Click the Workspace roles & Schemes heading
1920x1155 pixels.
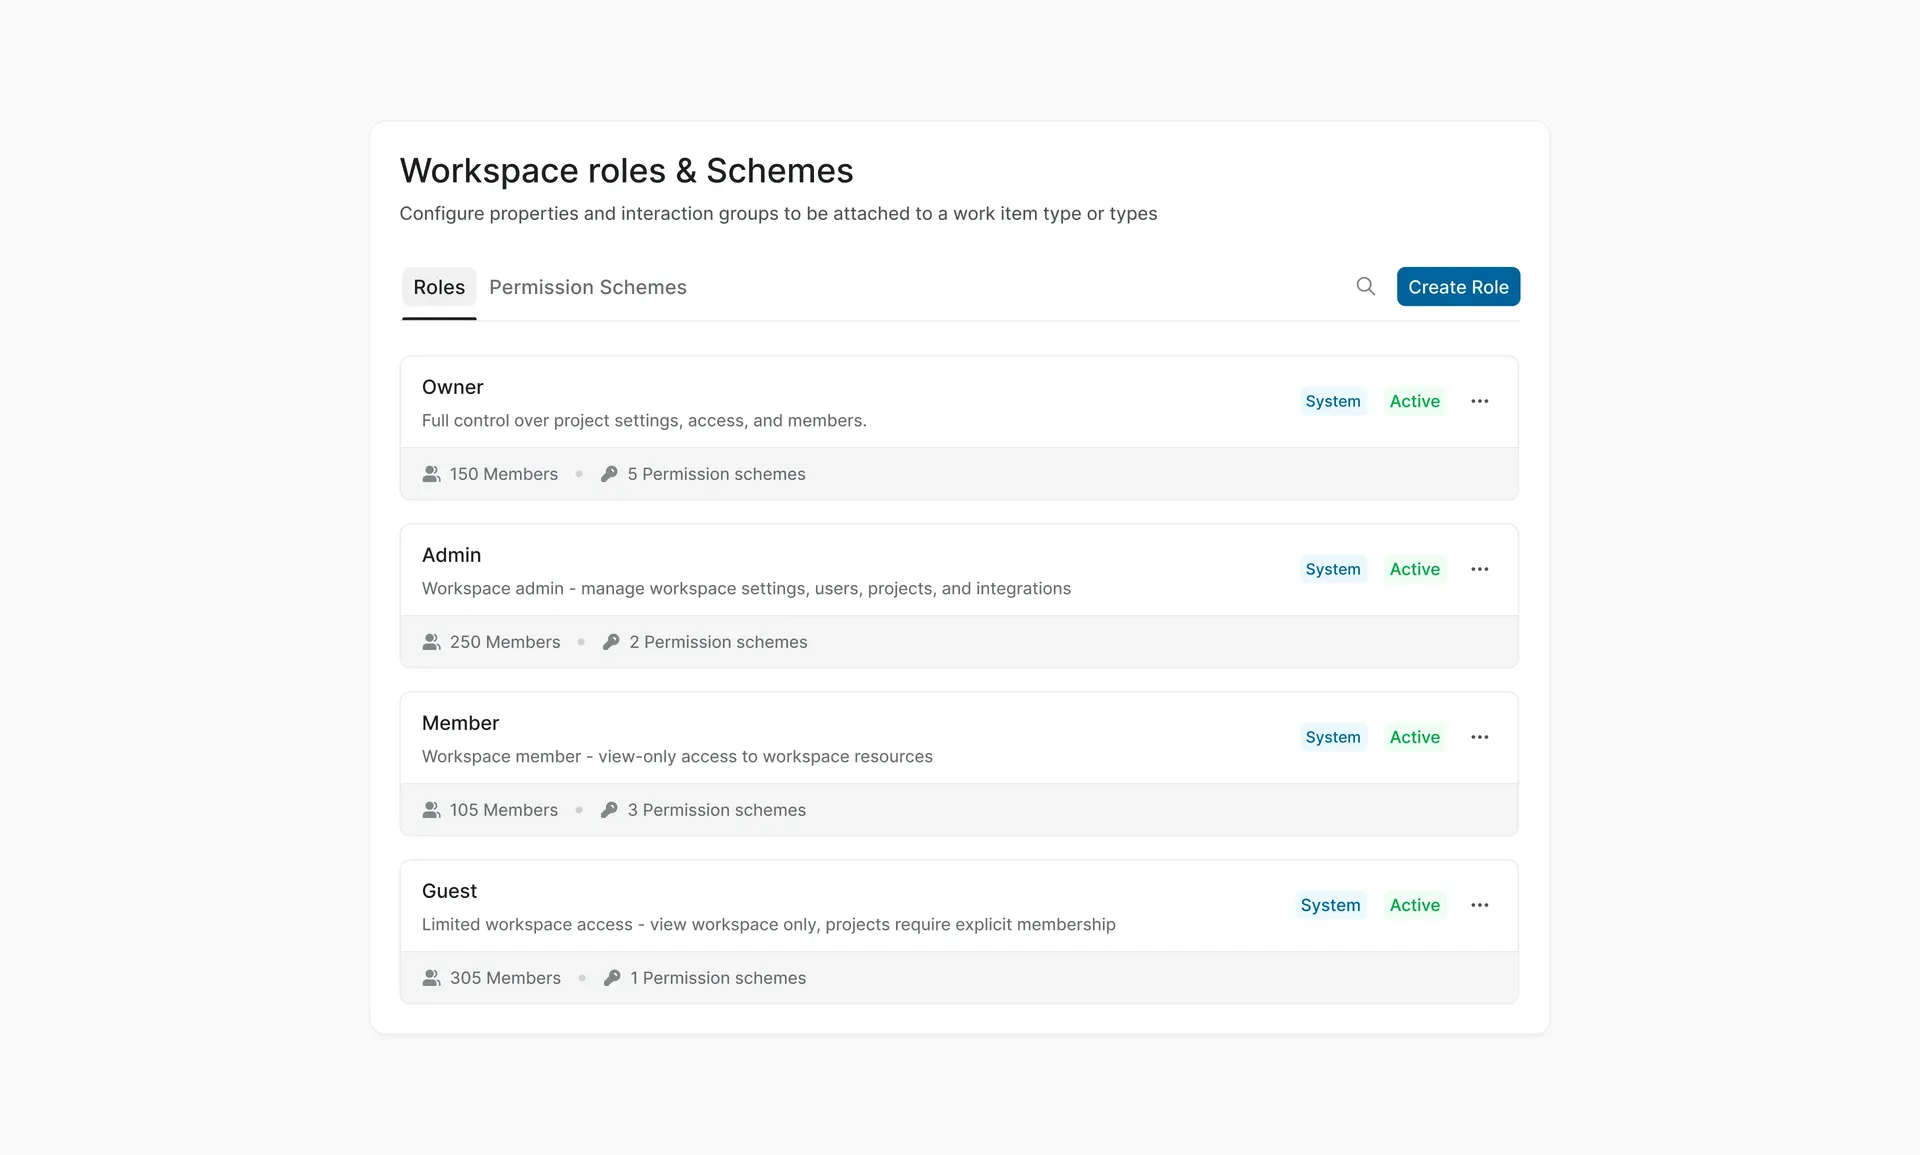(x=626, y=171)
